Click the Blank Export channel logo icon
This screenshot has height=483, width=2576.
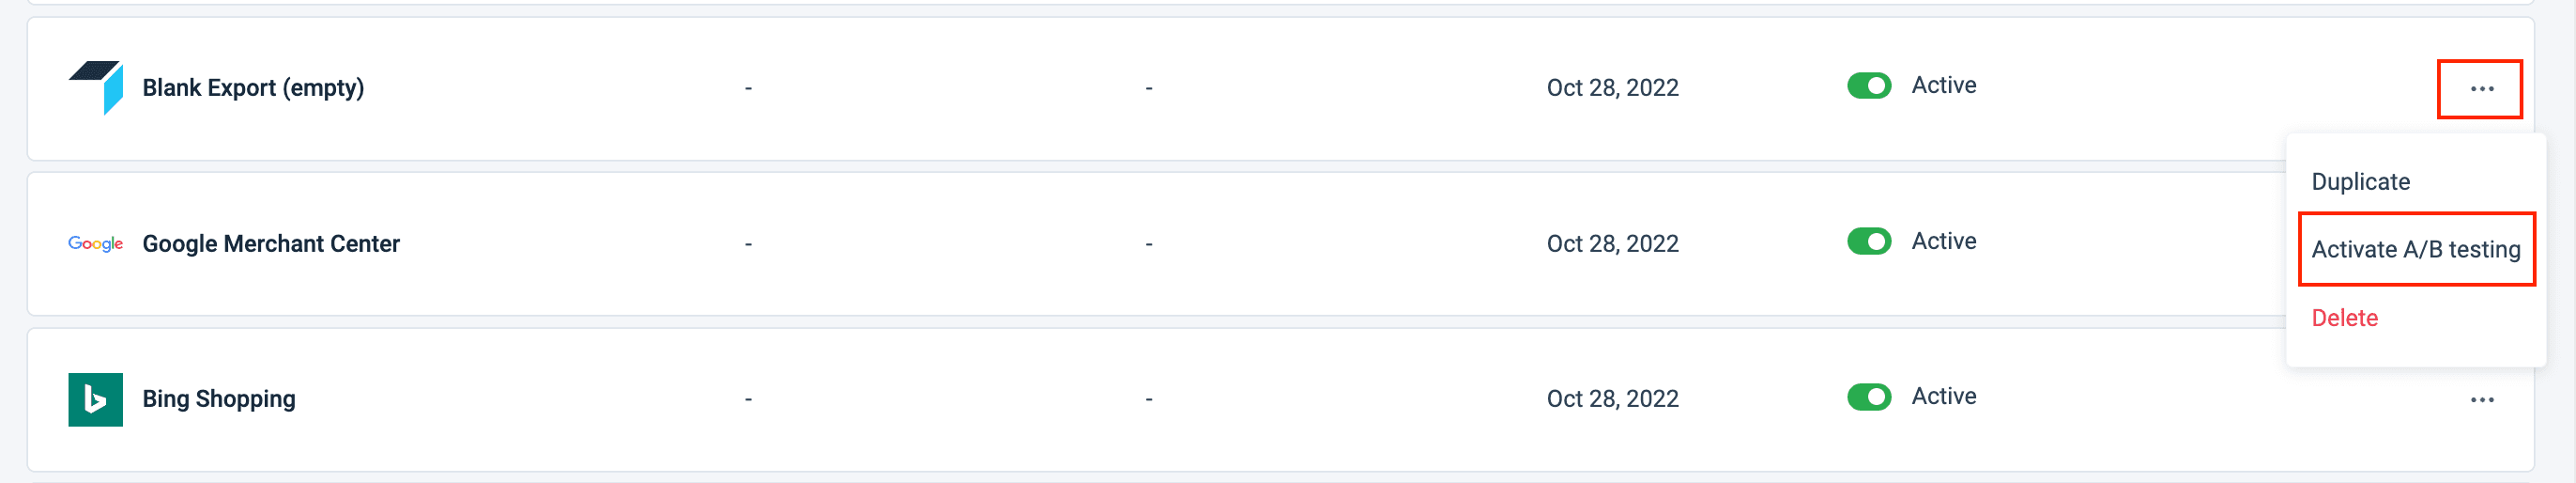pos(97,87)
